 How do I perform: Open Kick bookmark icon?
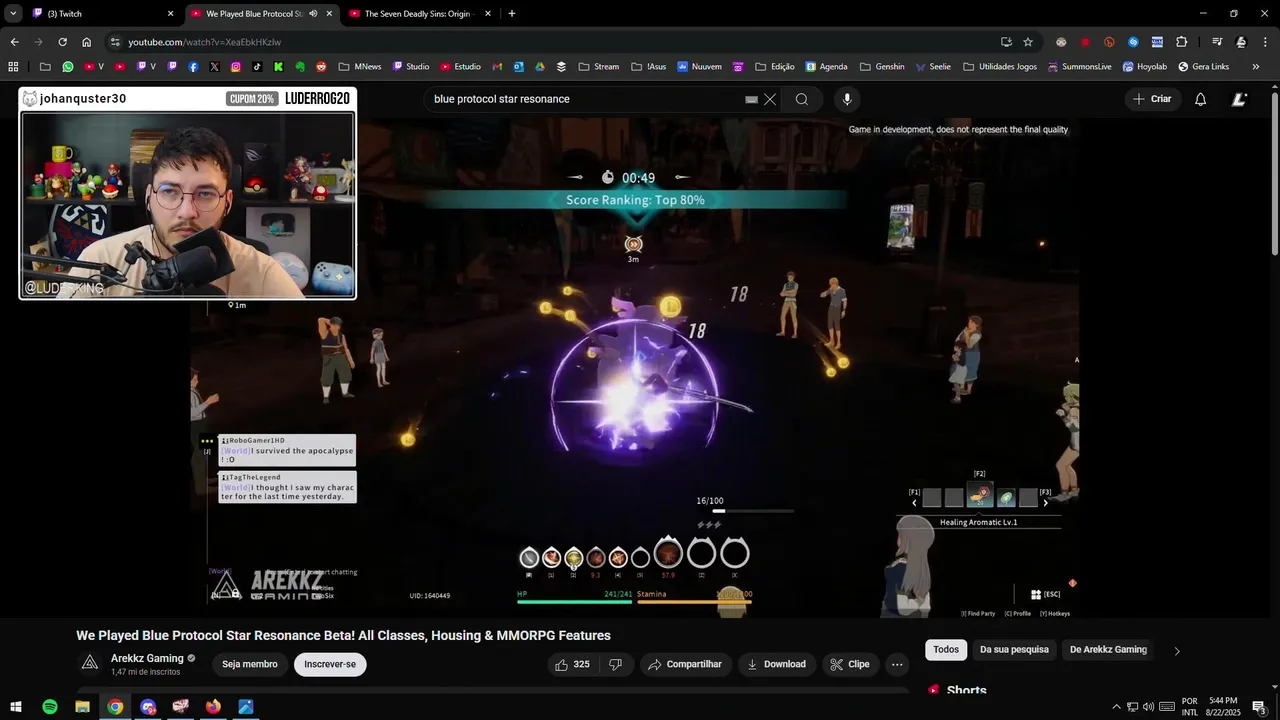click(x=278, y=67)
